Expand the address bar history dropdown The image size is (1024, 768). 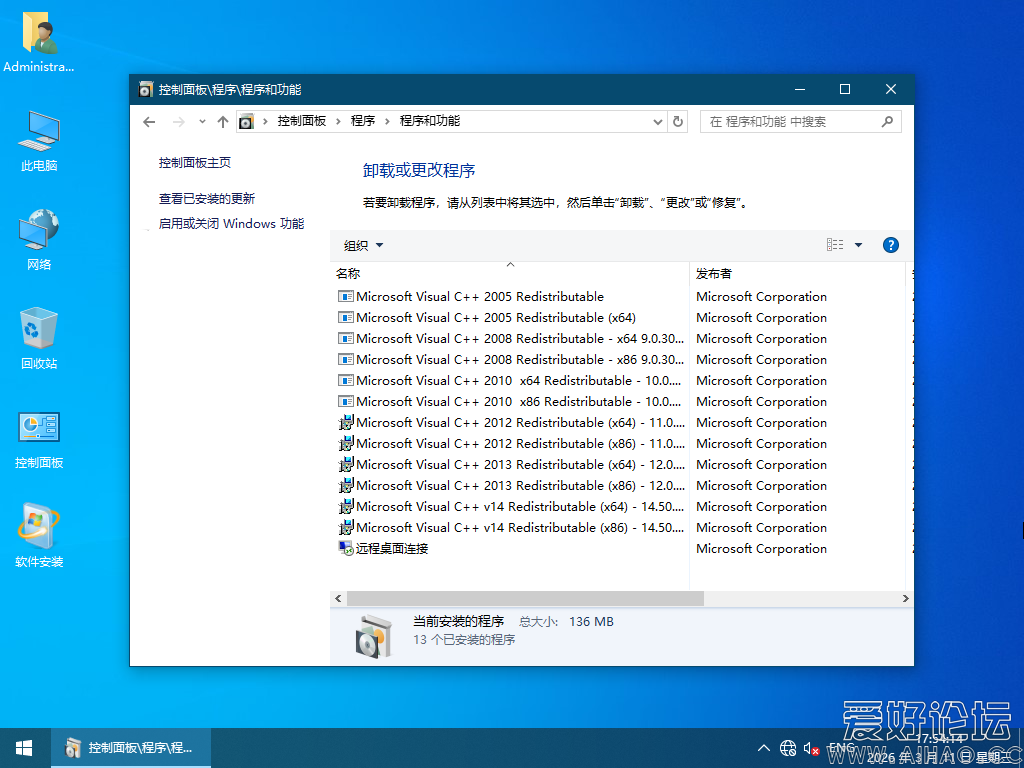[658, 121]
